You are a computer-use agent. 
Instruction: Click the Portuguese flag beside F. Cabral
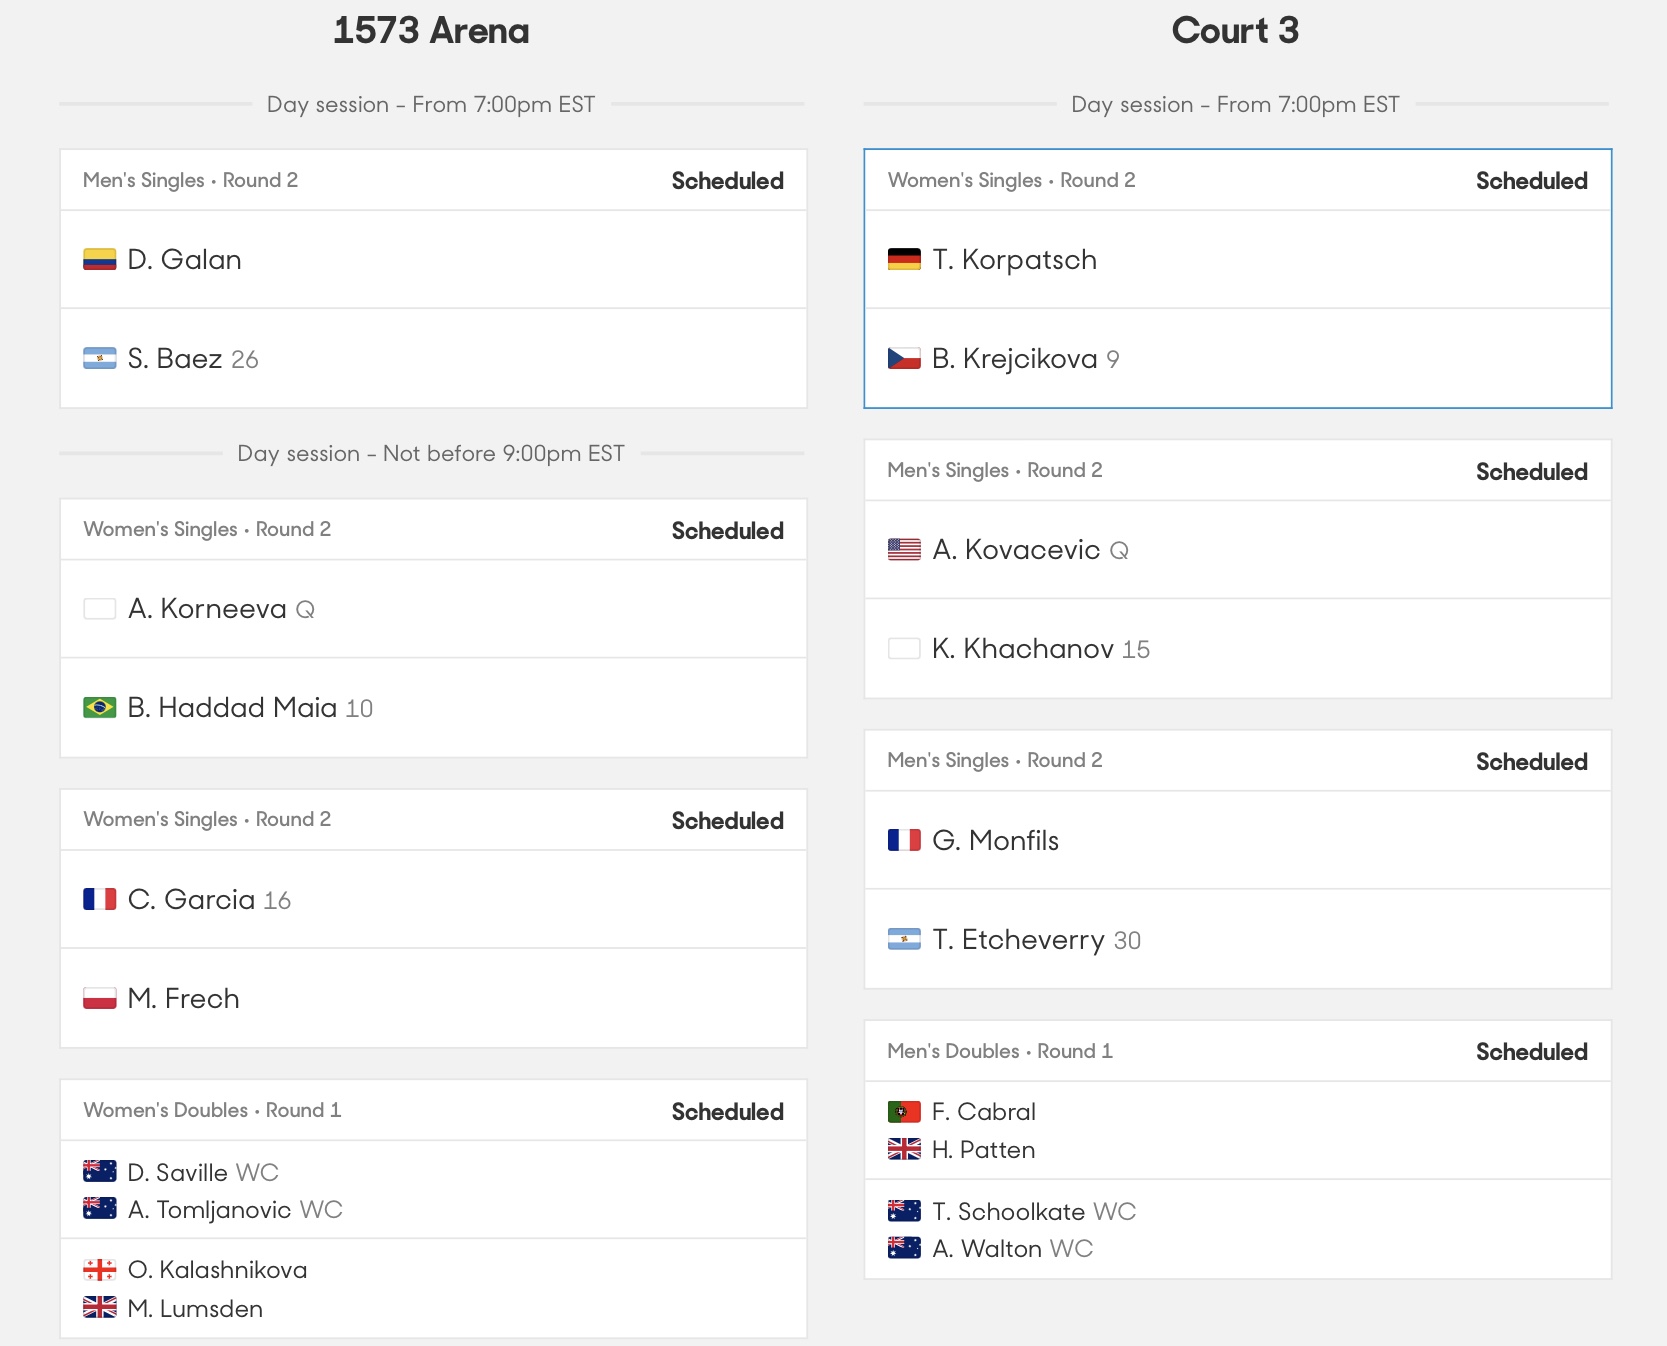(x=904, y=1112)
